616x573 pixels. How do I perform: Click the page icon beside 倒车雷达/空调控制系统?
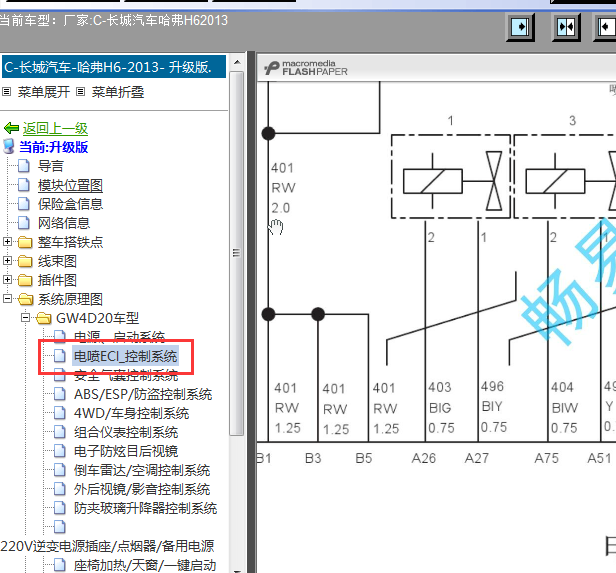(x=60, y=470)
